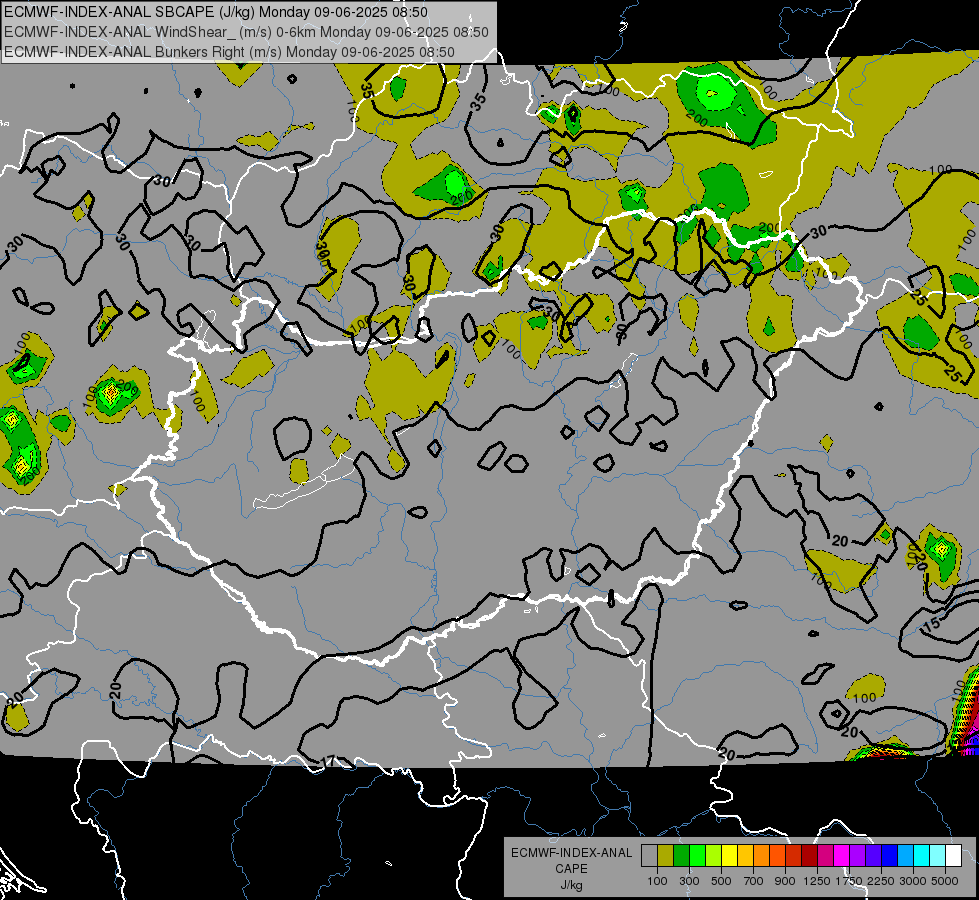Viewport: 979px width, 900px height.
Task: Click the 1750 tick label in legend
Action: (849, 881)
